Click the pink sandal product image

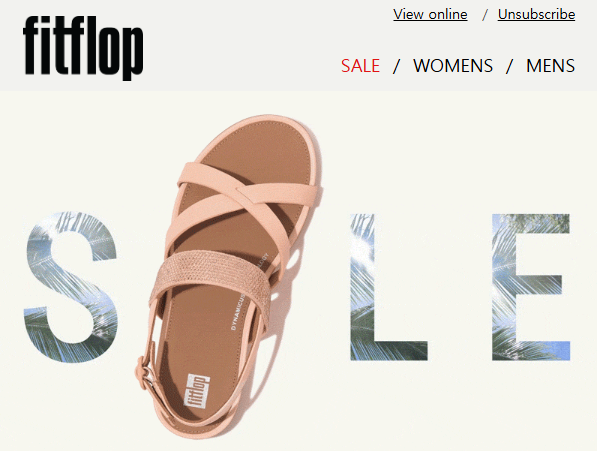[x=228, y=276]
